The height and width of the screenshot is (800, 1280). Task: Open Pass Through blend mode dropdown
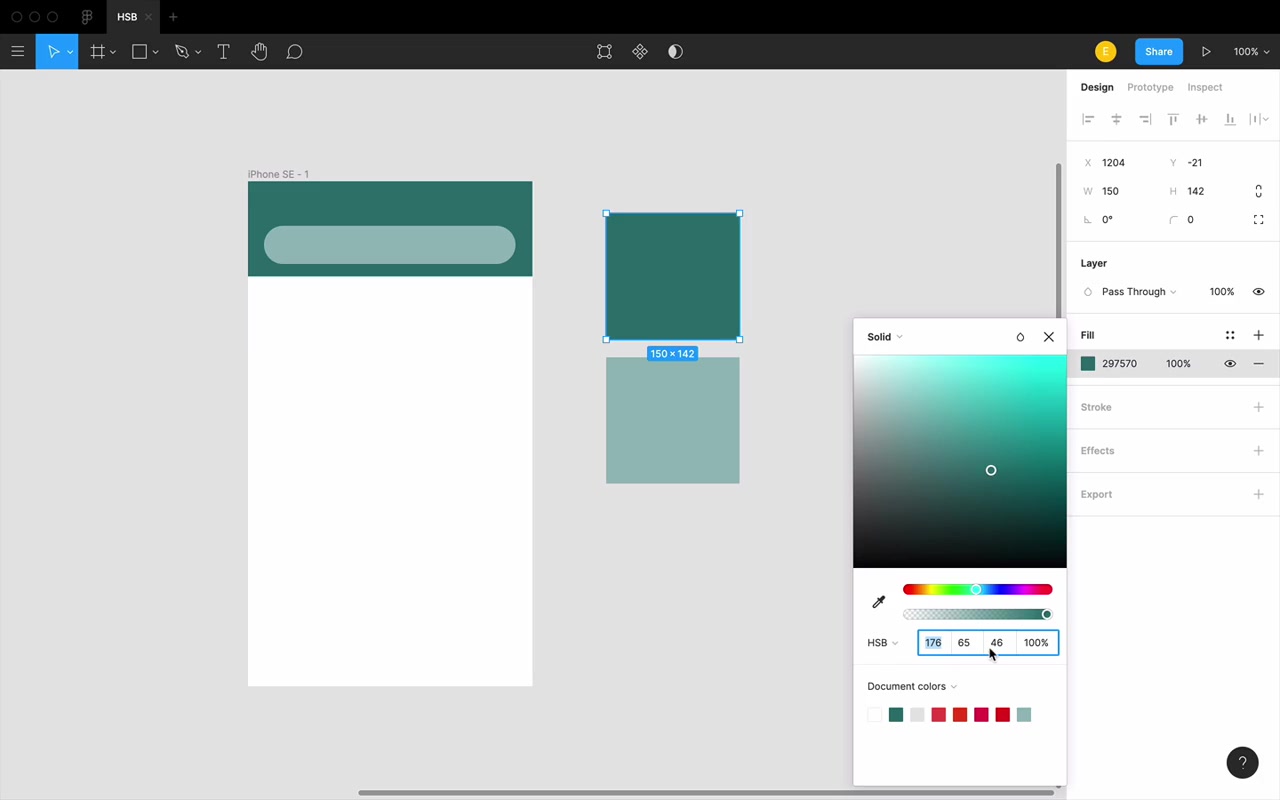click(1139, 292)
